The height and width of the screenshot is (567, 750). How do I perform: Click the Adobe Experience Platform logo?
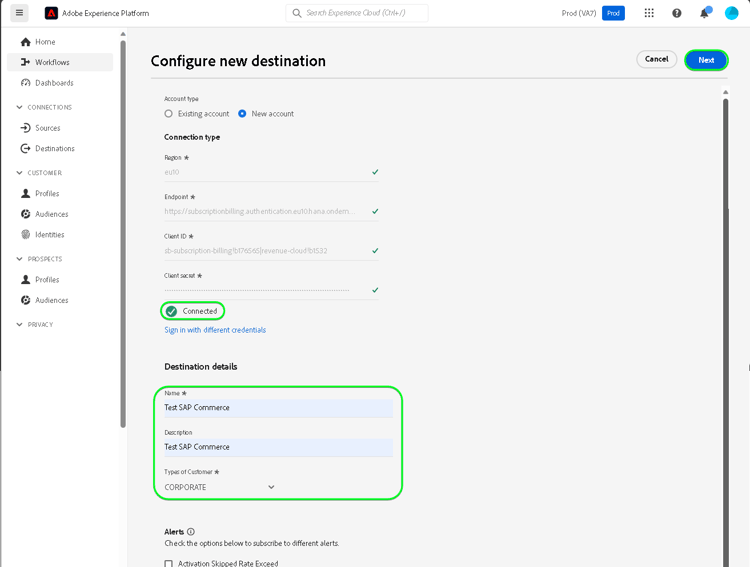51,13
